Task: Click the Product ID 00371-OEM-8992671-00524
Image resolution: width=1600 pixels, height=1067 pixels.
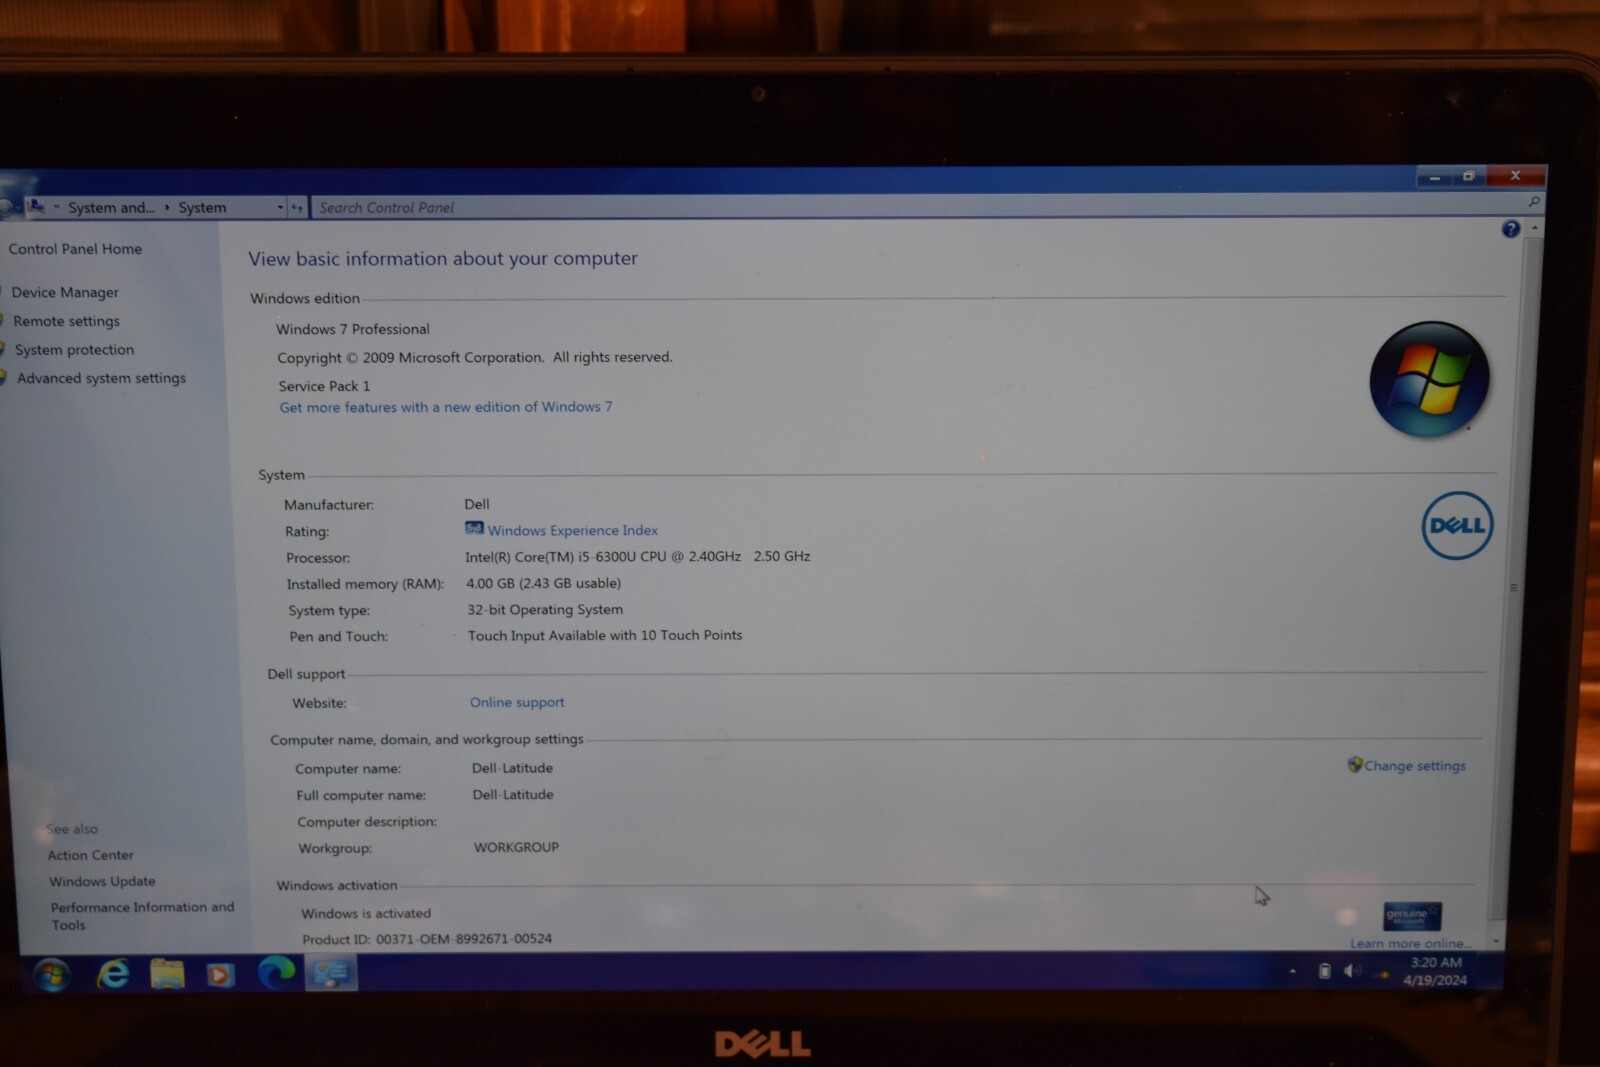Action: (427, 939)
